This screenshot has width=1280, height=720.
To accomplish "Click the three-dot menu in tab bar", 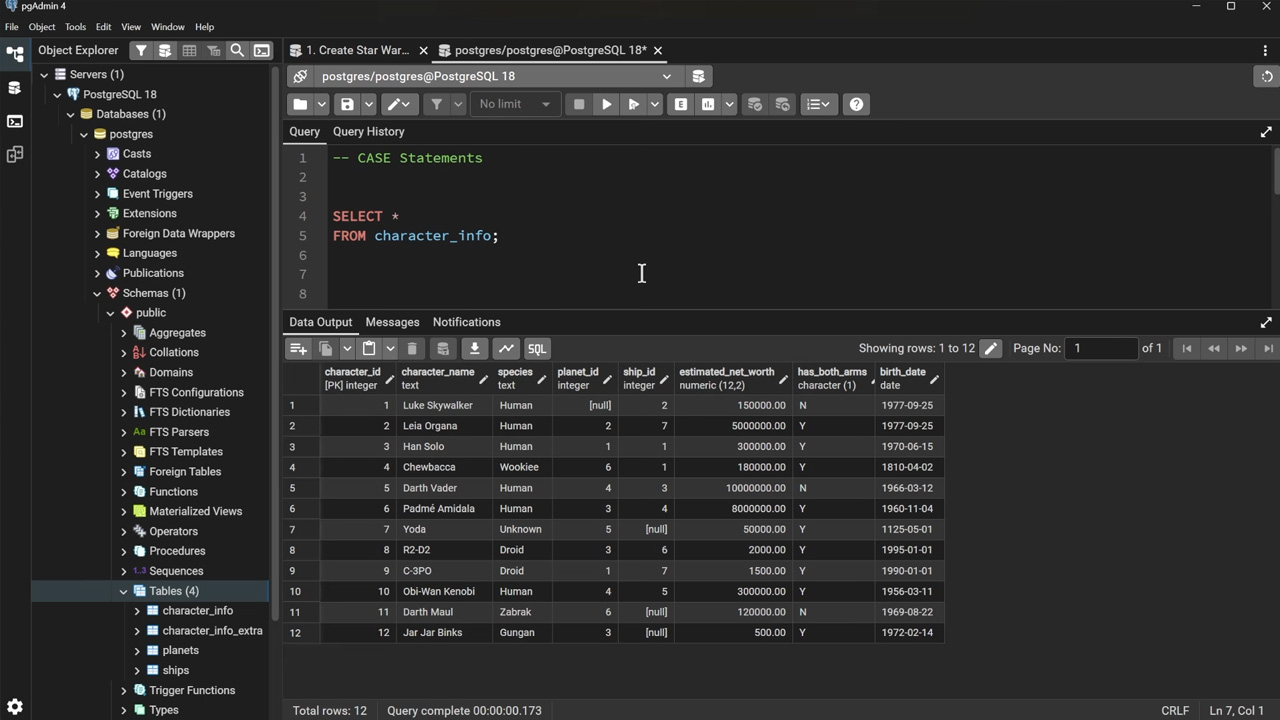I will [1265, 50].
